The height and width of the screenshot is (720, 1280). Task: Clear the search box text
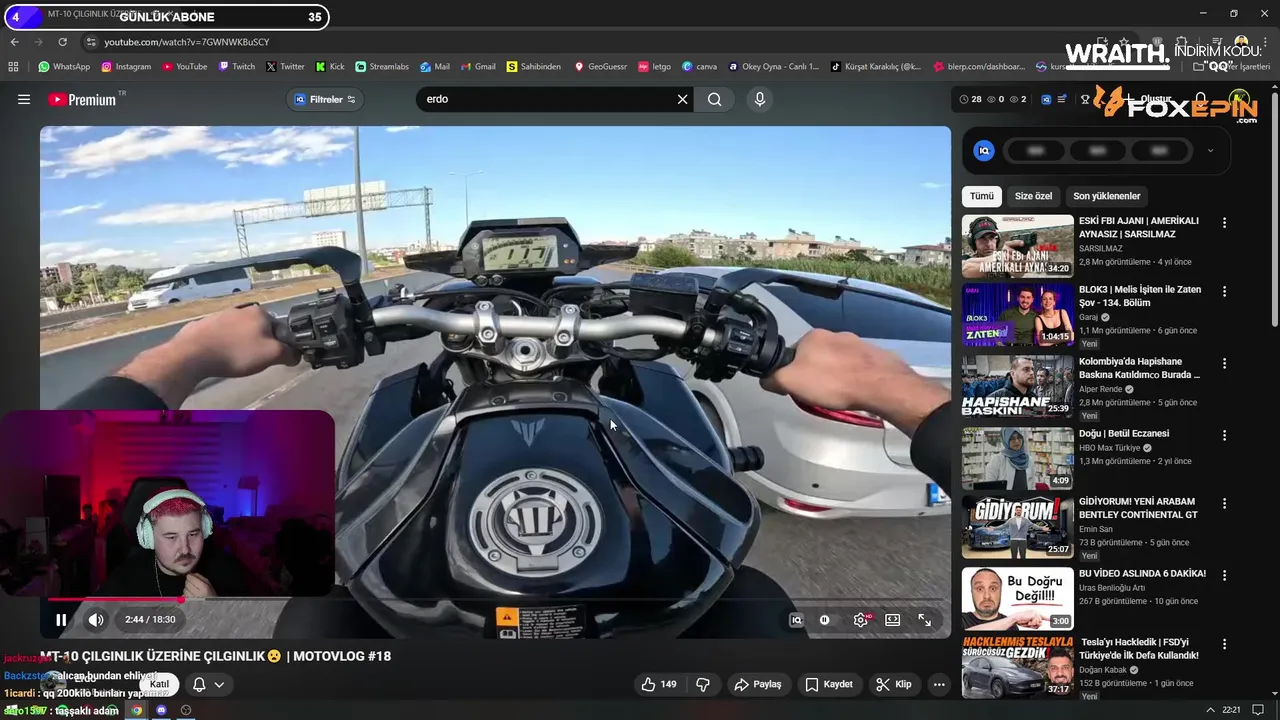[x=683, y=99]
